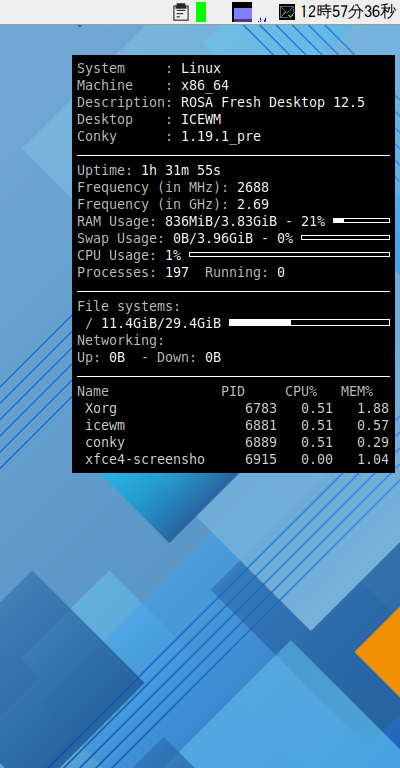The width and height of the screenshot is (400, 768).
Task: Click the Swap Usage progress bar
Action: 346,238
